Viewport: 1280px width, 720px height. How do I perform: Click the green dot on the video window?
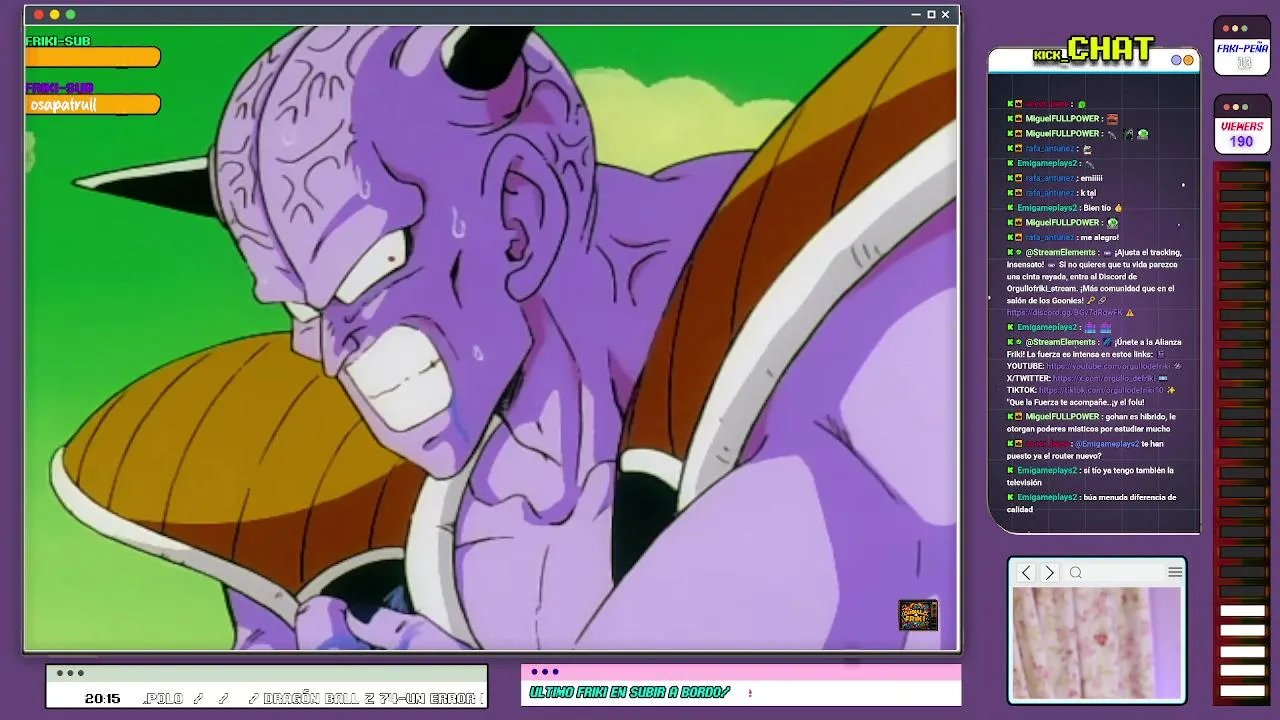(x=70, y=14)
